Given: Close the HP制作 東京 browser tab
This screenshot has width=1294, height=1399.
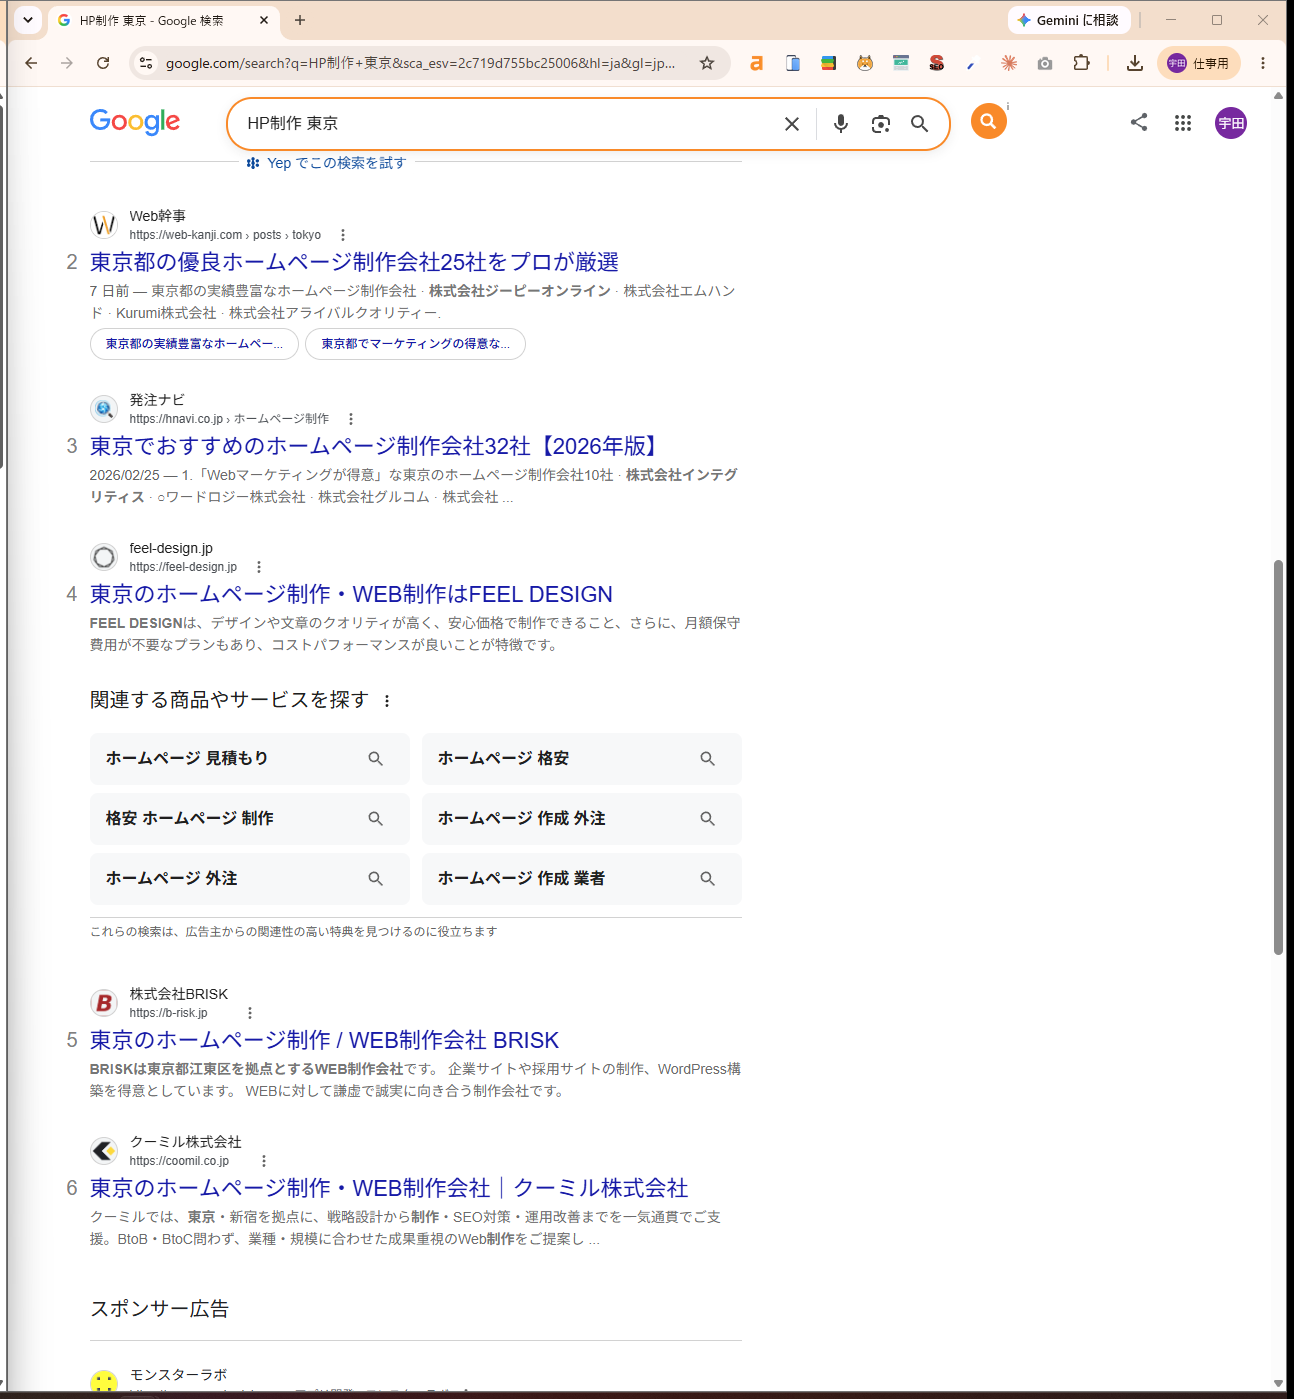Looking at the screenshot, I should [264, 20].
